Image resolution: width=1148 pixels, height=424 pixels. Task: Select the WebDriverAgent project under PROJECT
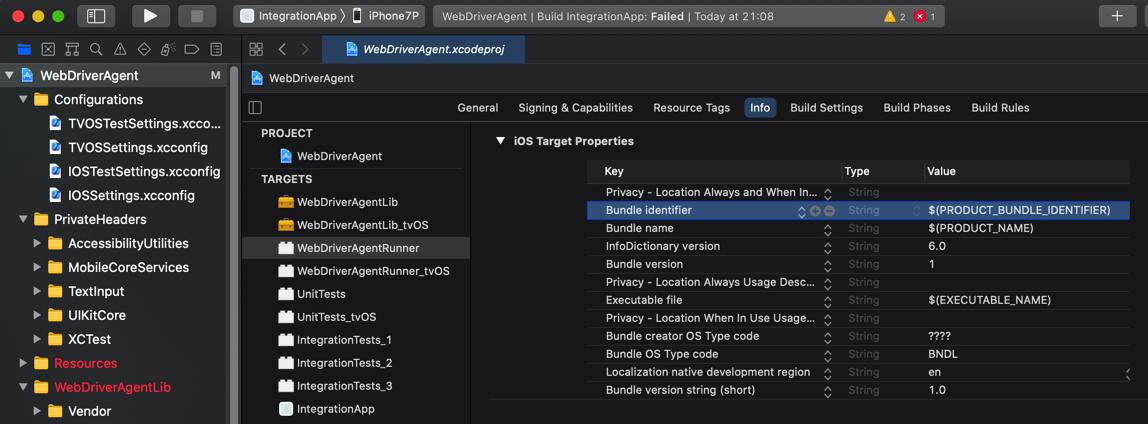(x=331, y=156)
